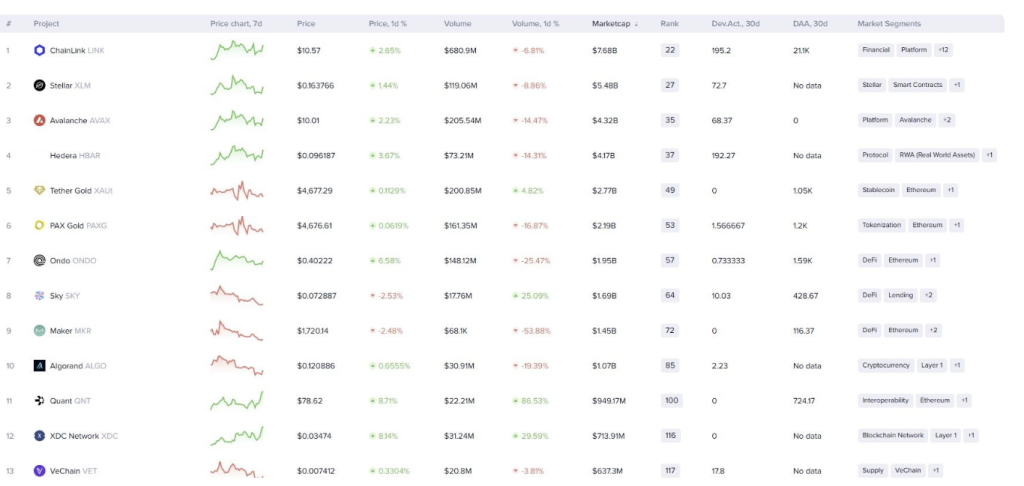The width and height of the screenshot is (1024, 486).
Task: Sort by Volume column header
Action: 458,24
